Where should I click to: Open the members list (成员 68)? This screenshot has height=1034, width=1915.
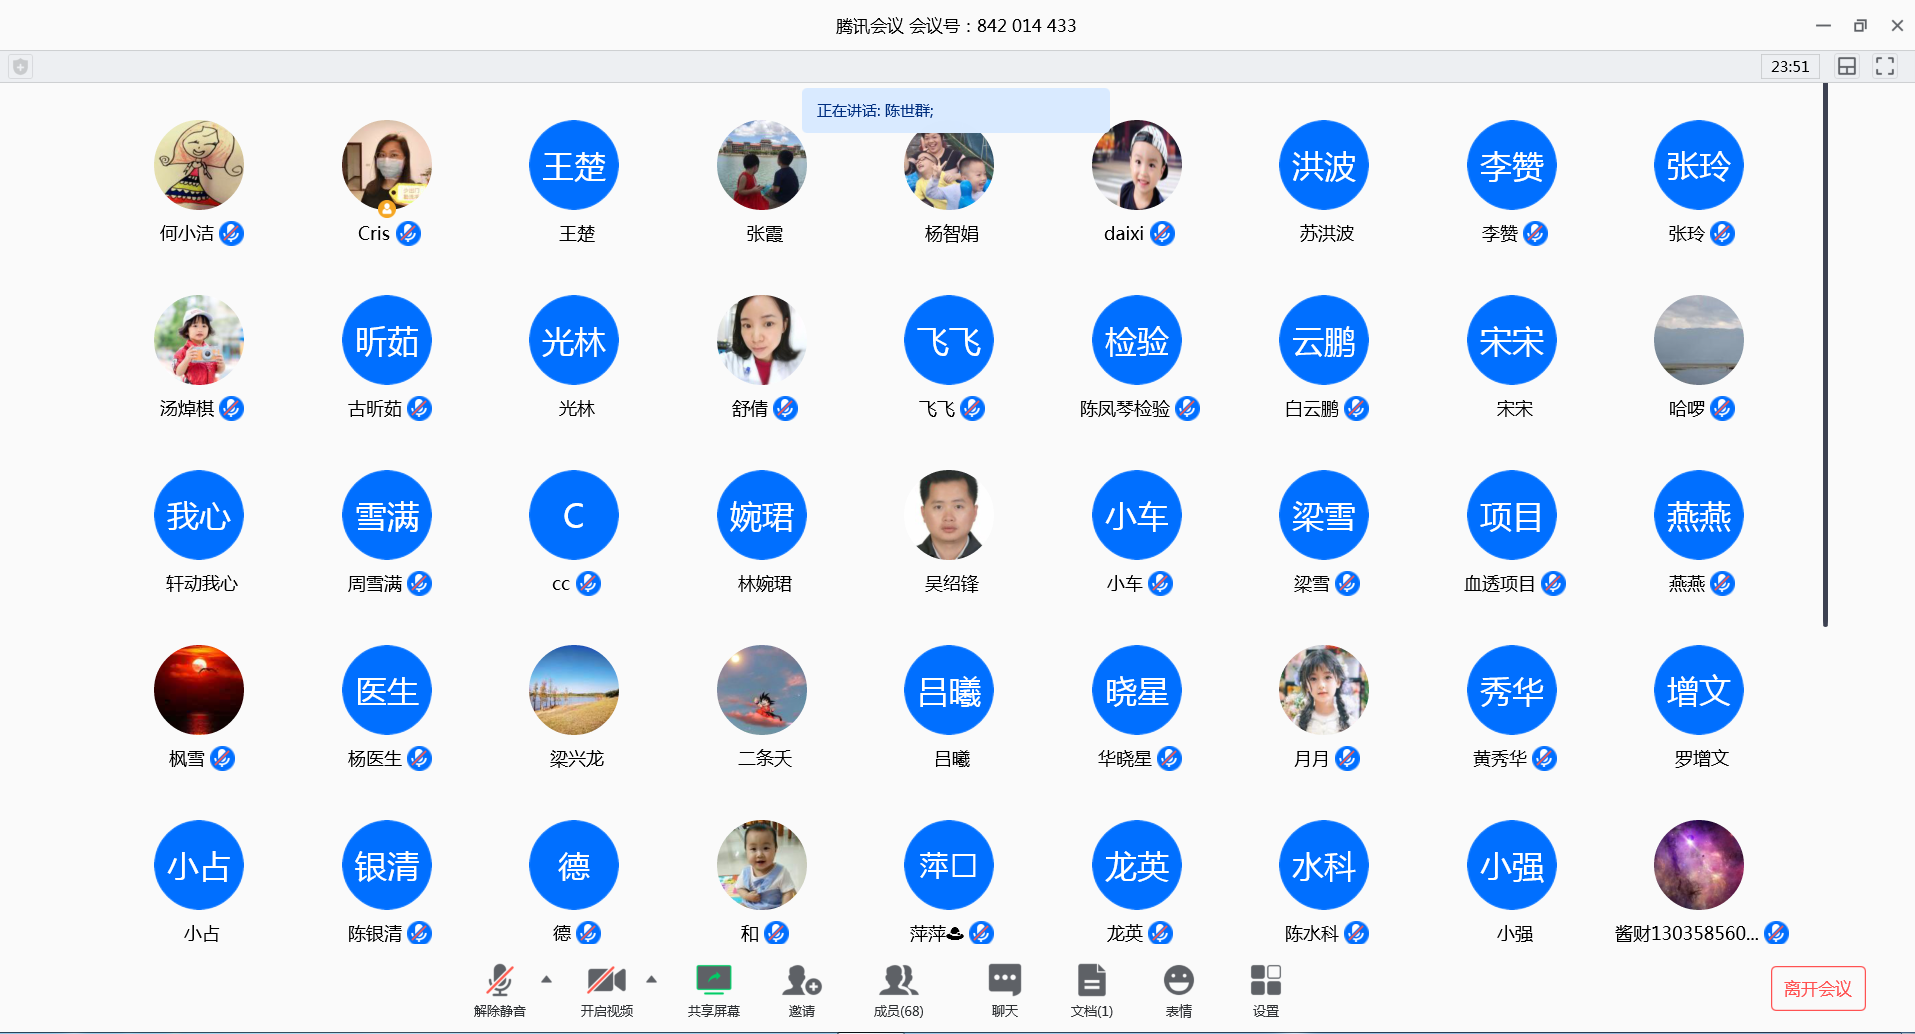[x=898, y=989]
